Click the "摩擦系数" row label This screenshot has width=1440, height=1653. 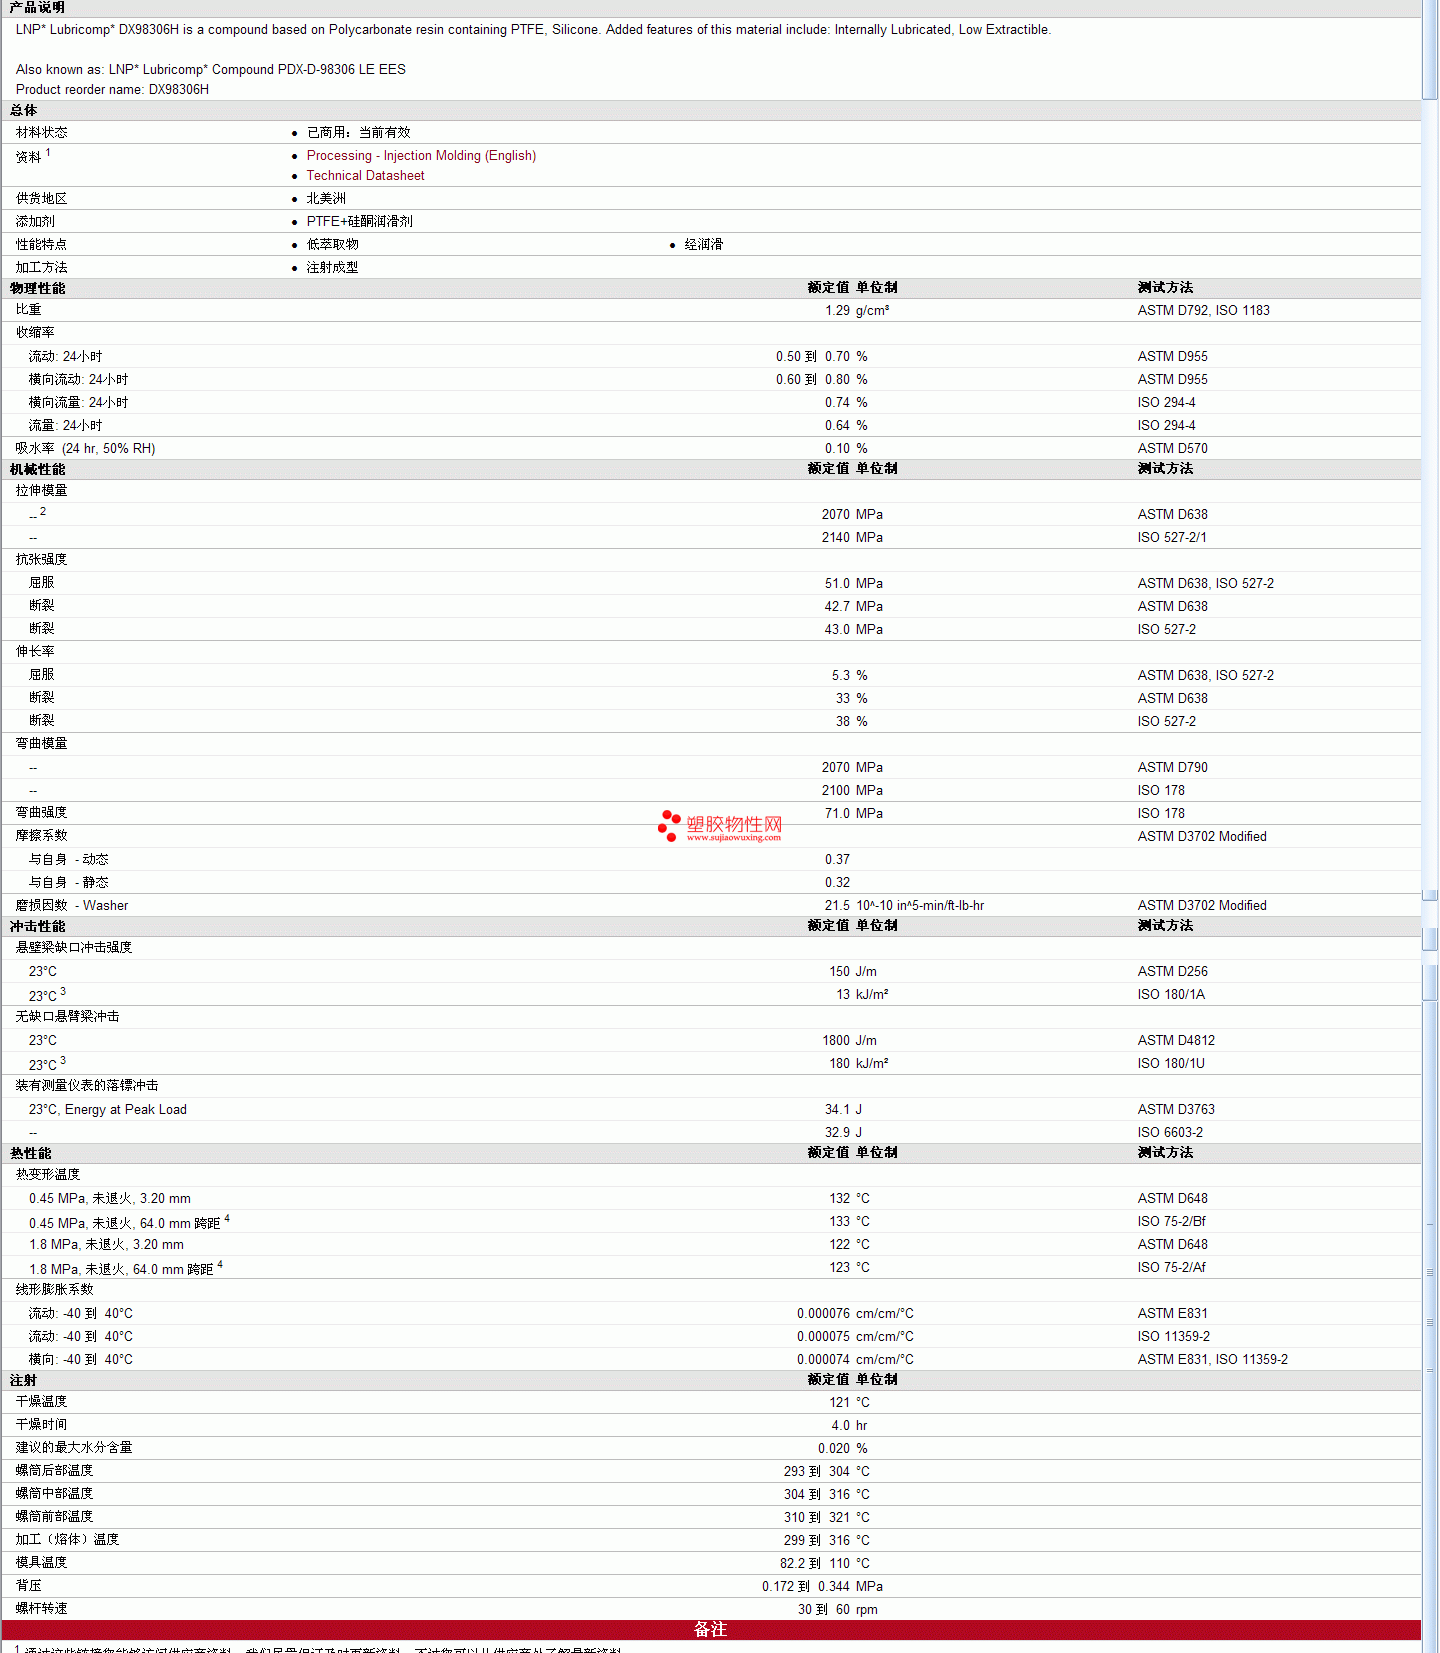click(42, 836)
